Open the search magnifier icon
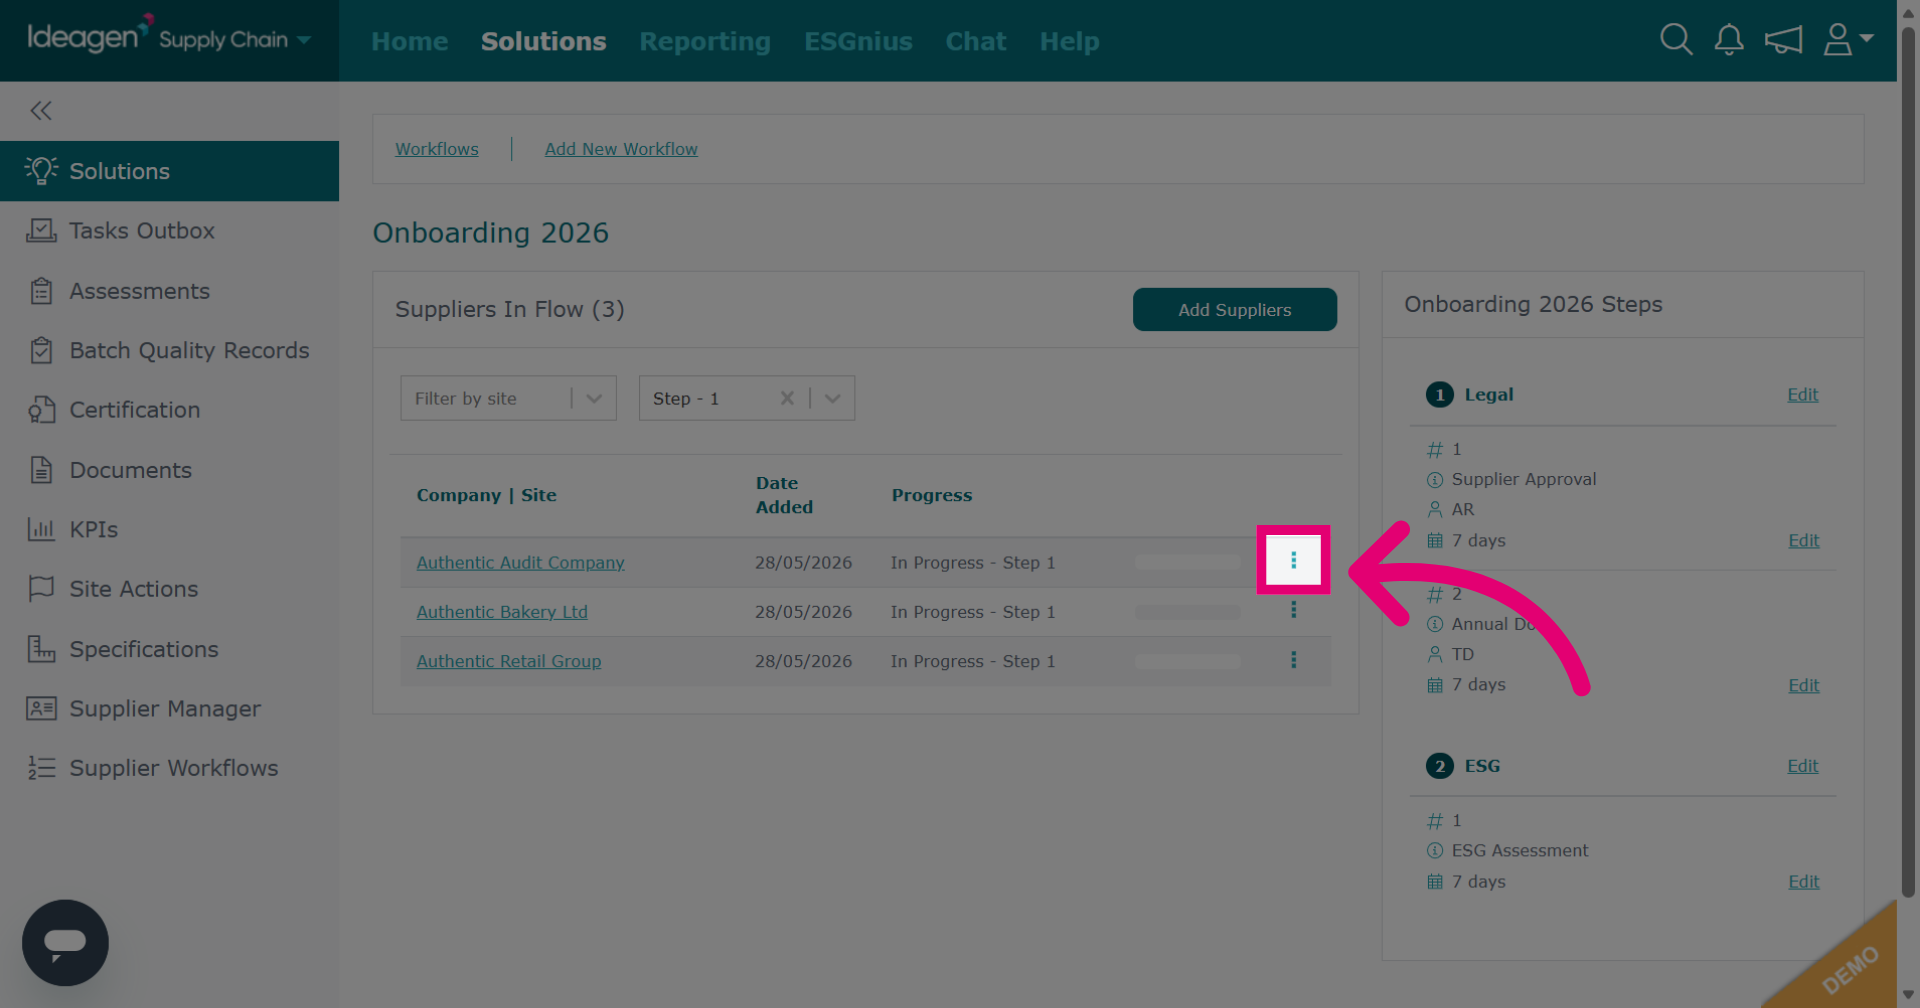Screen dimensions: 1920x1008 [1676, 40]
